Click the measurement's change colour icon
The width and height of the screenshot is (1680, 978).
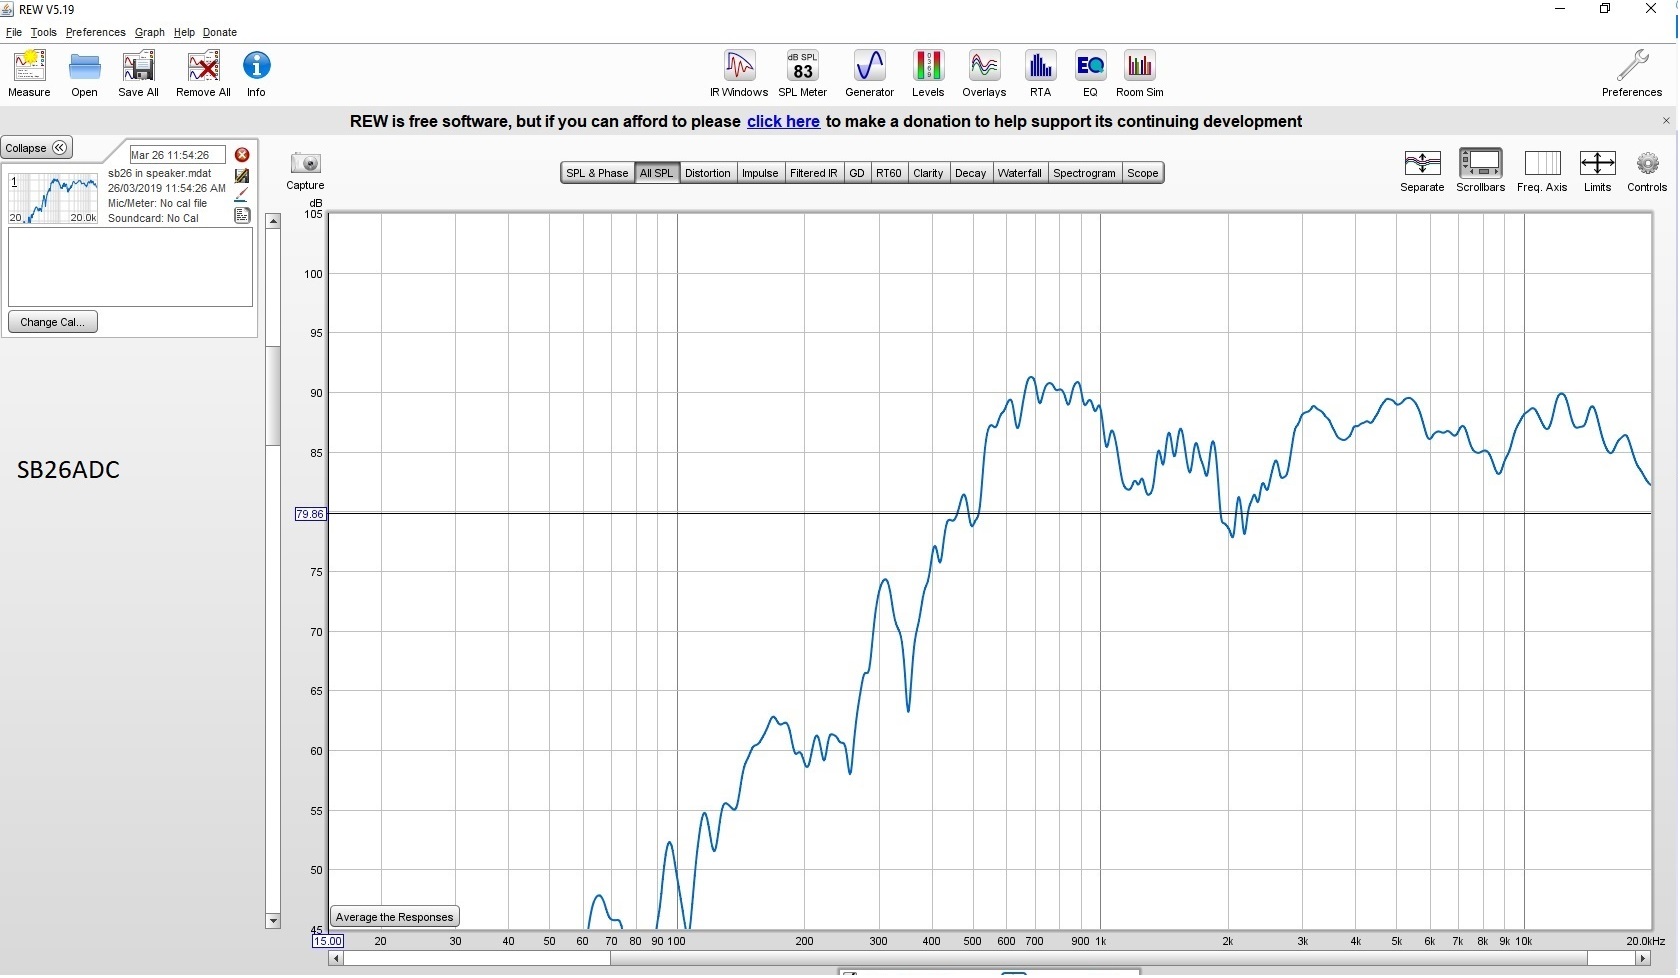[x=242, y=176]
